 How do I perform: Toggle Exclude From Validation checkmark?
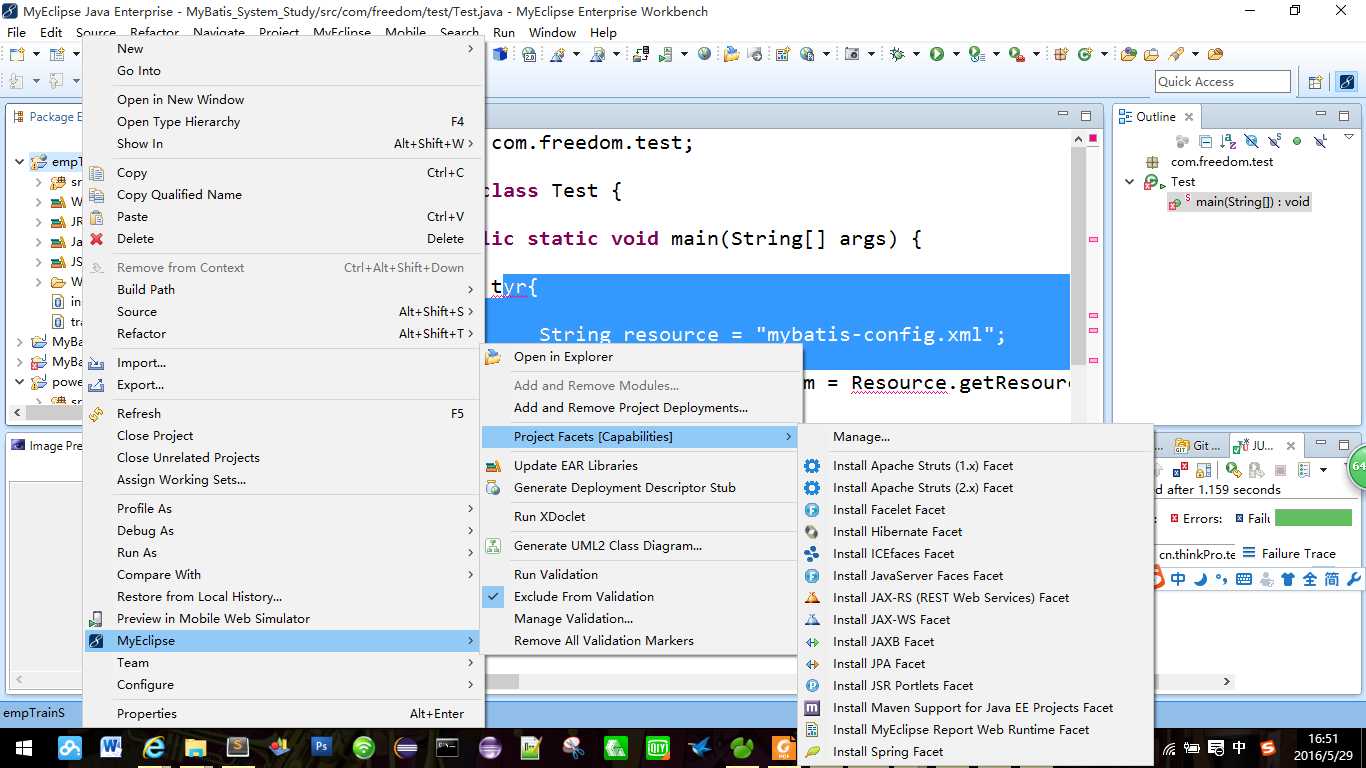tap(493, 597)
